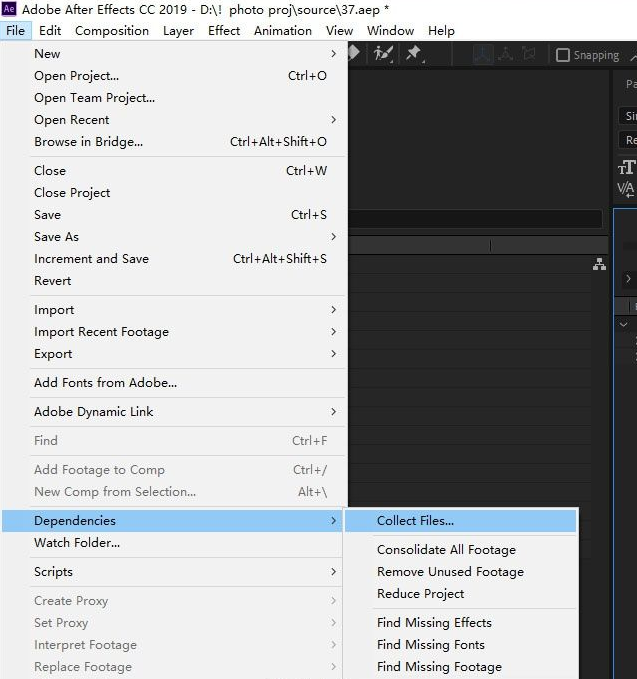Click the font size icon

pyautogui.click(x=627, y=167)
